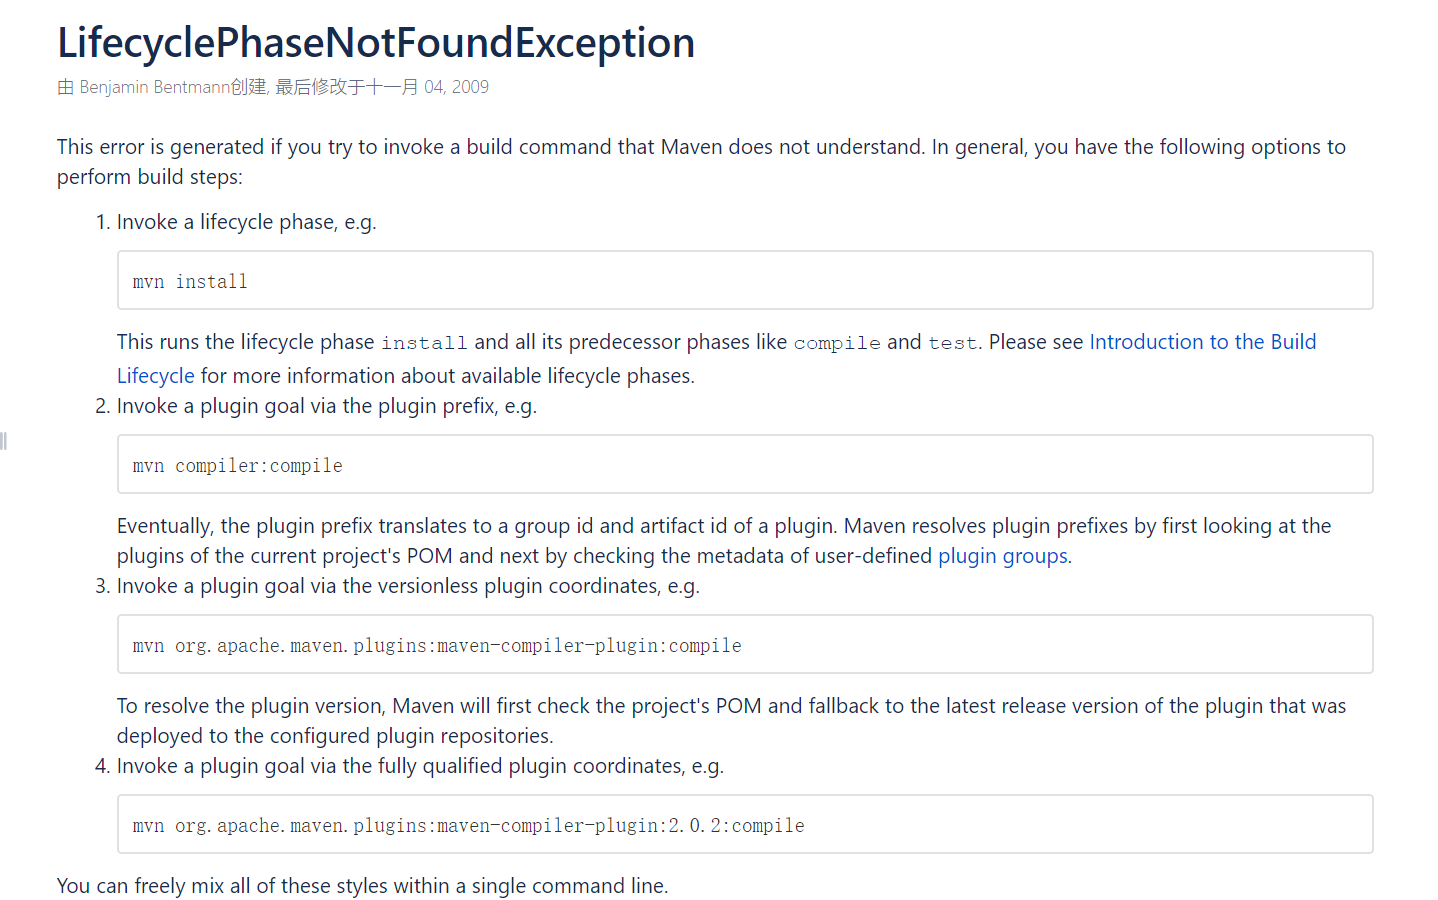Click the sidebar resize handle on left edge
1438x900 pixels.
[x=4, y=441]
